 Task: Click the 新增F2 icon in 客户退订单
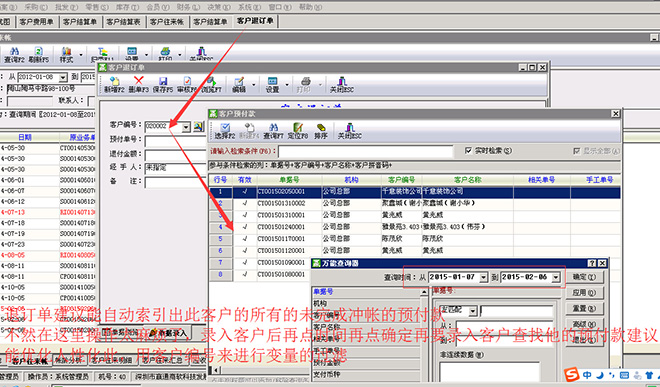(114, 81)
